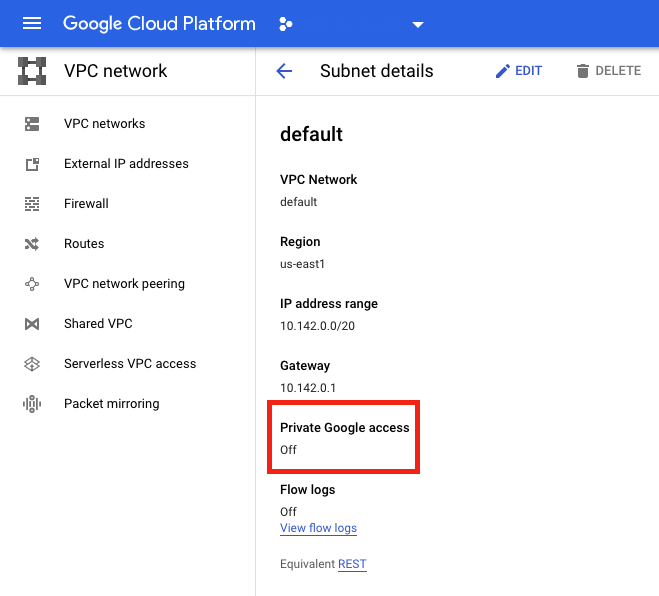
Task: Click the External IP addresses icon
Action: click(x=32, y=164)
